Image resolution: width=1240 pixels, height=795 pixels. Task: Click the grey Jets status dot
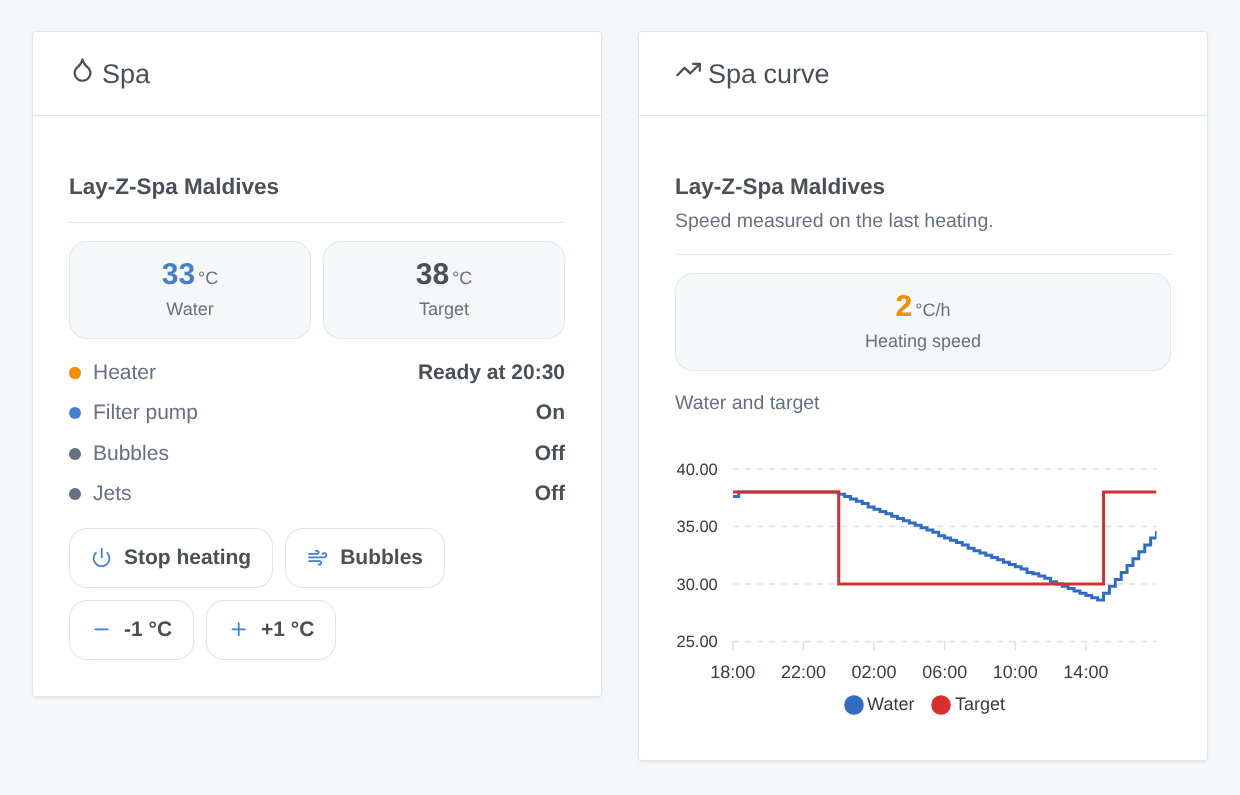(75, 494)
